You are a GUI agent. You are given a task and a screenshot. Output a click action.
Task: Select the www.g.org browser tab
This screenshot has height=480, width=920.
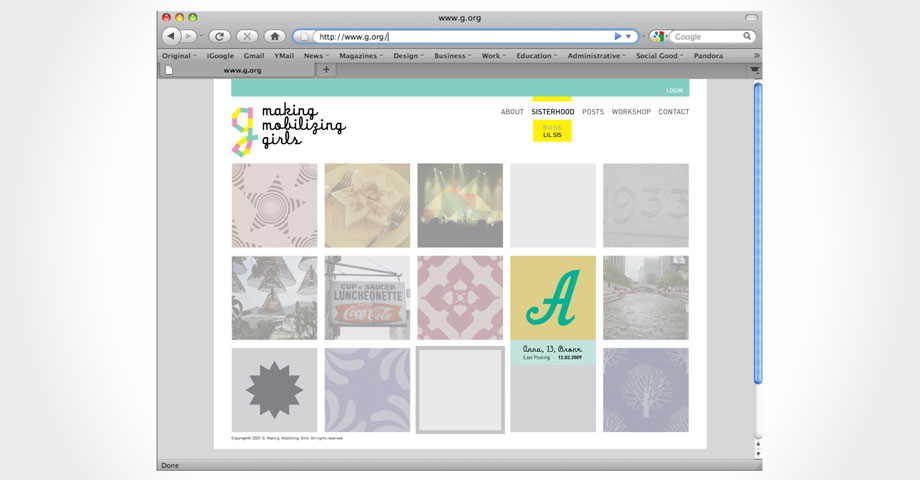pos(242,70)
